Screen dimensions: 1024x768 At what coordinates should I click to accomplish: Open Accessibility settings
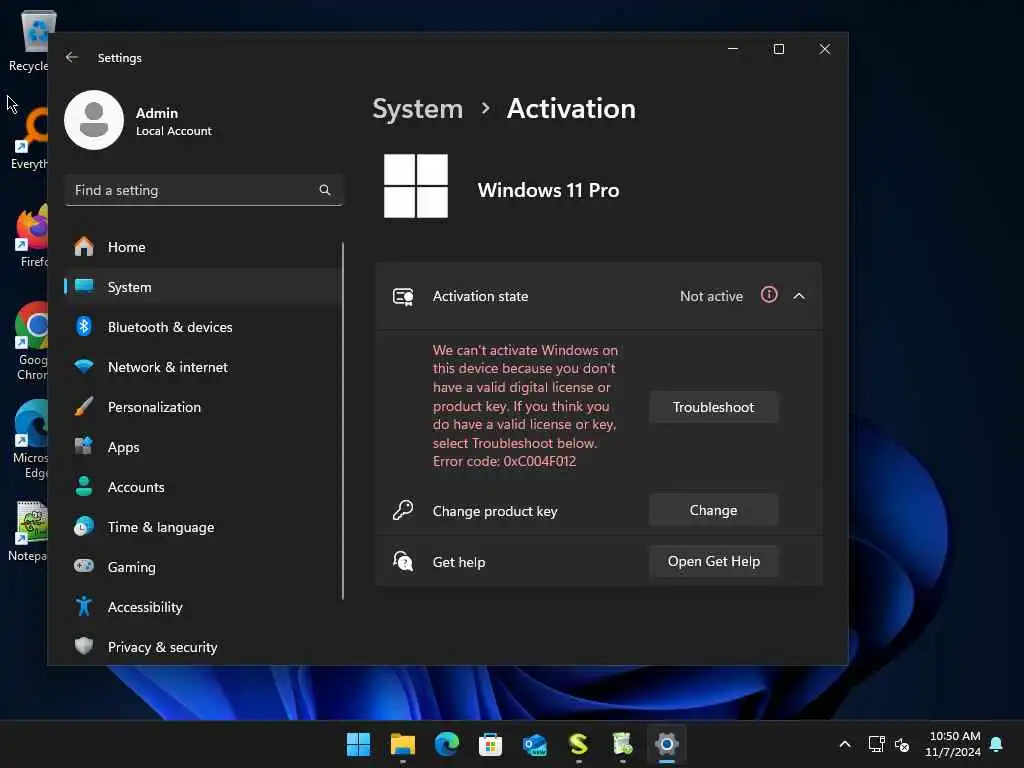tap(202, 607)
